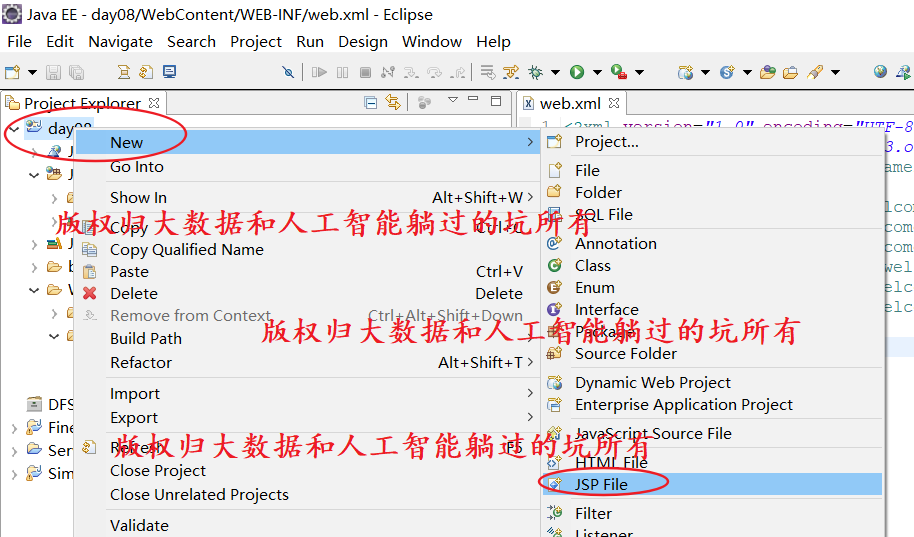Select JSP File in the New submenu

coord(712,485)
